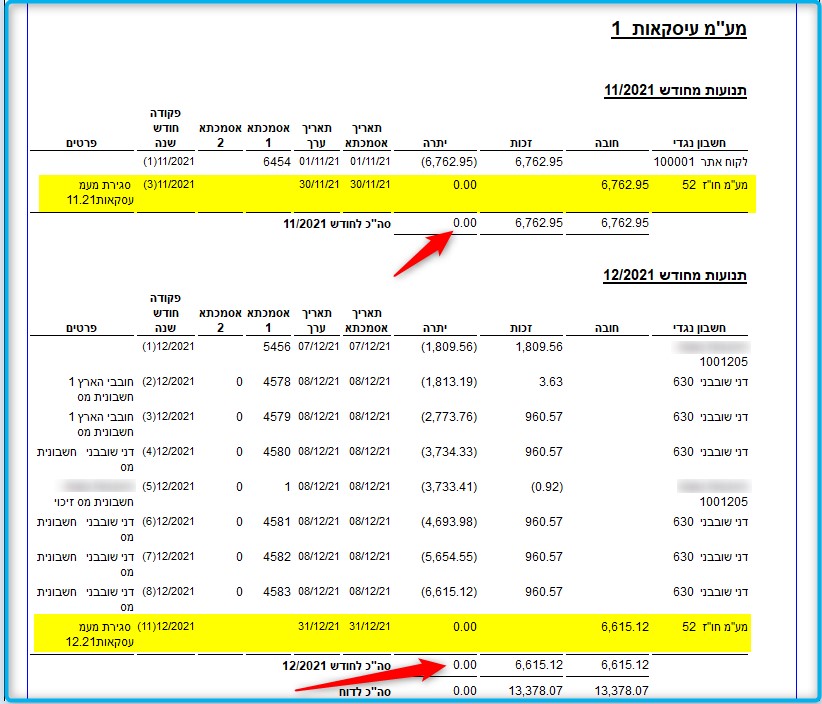Click the label "סה"כ לחודש 12/2021"

[x=337, y=666]
